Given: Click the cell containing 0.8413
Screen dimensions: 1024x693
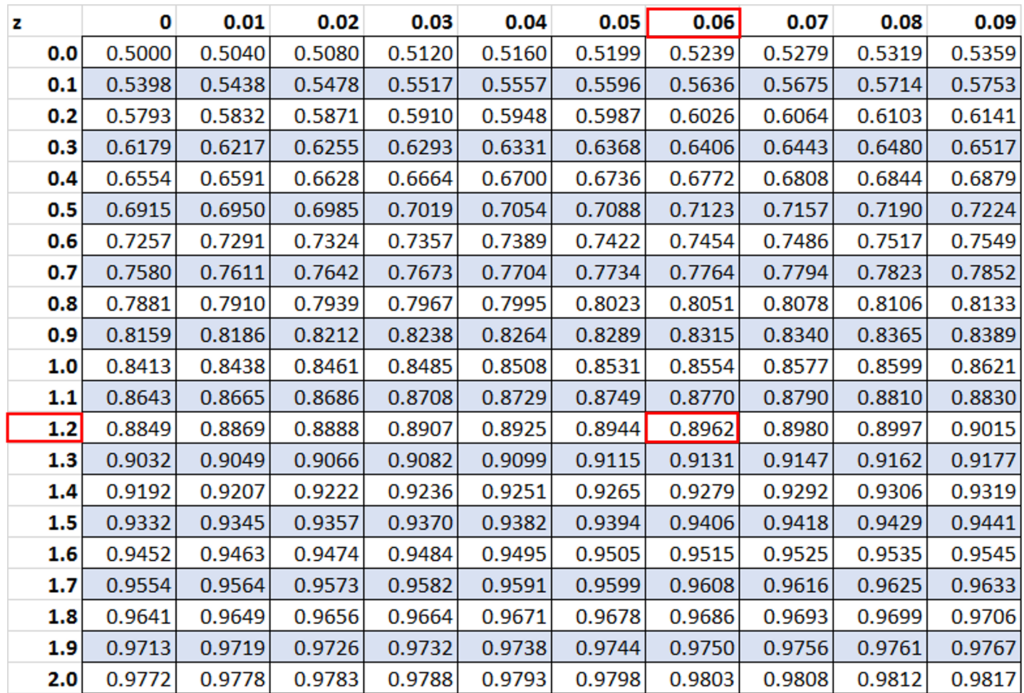Looking at the screenshot, I should (x=130, y=366).
